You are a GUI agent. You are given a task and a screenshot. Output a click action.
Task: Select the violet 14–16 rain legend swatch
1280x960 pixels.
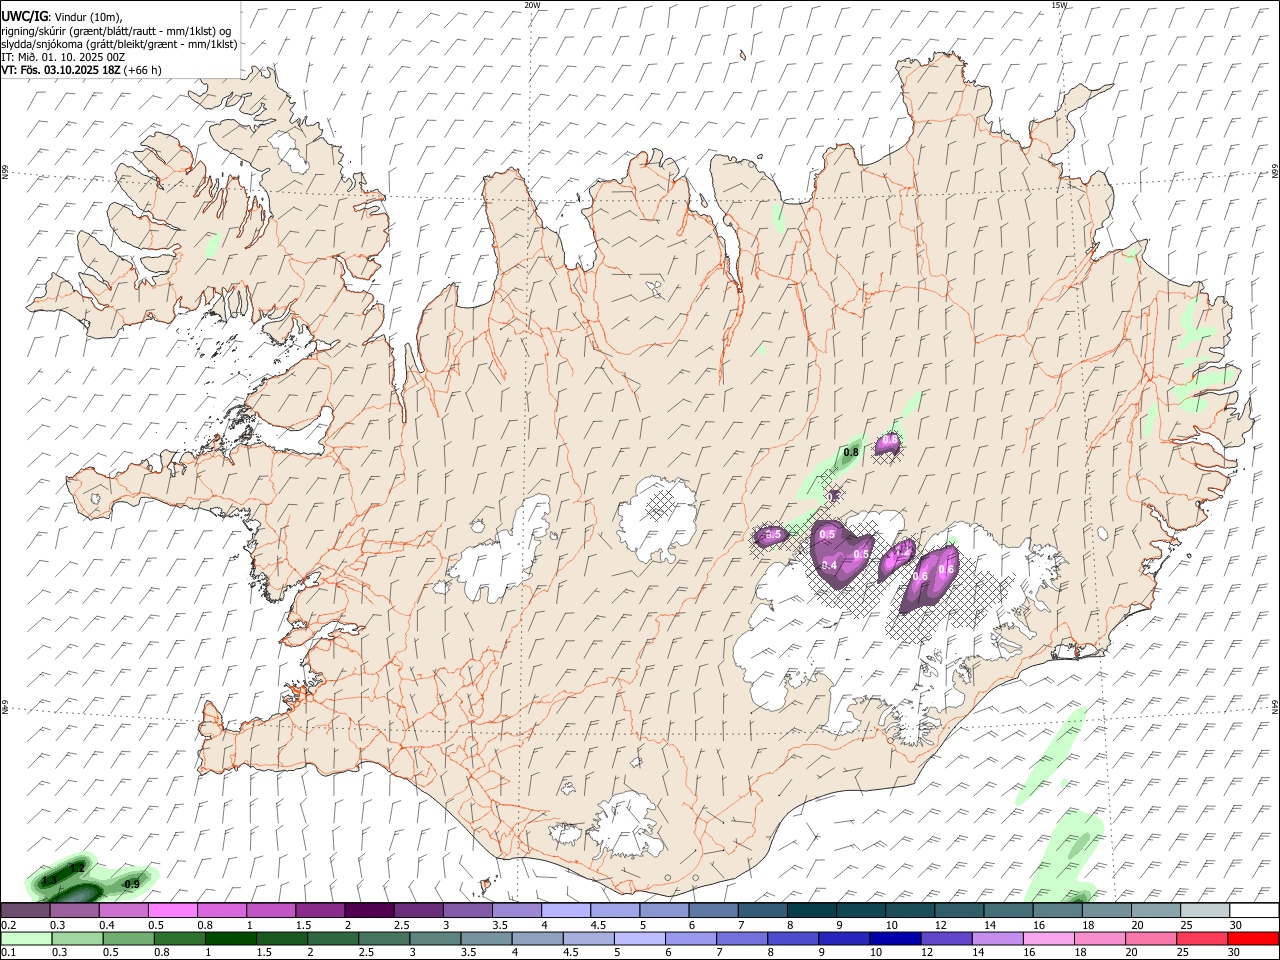point(997,938)
